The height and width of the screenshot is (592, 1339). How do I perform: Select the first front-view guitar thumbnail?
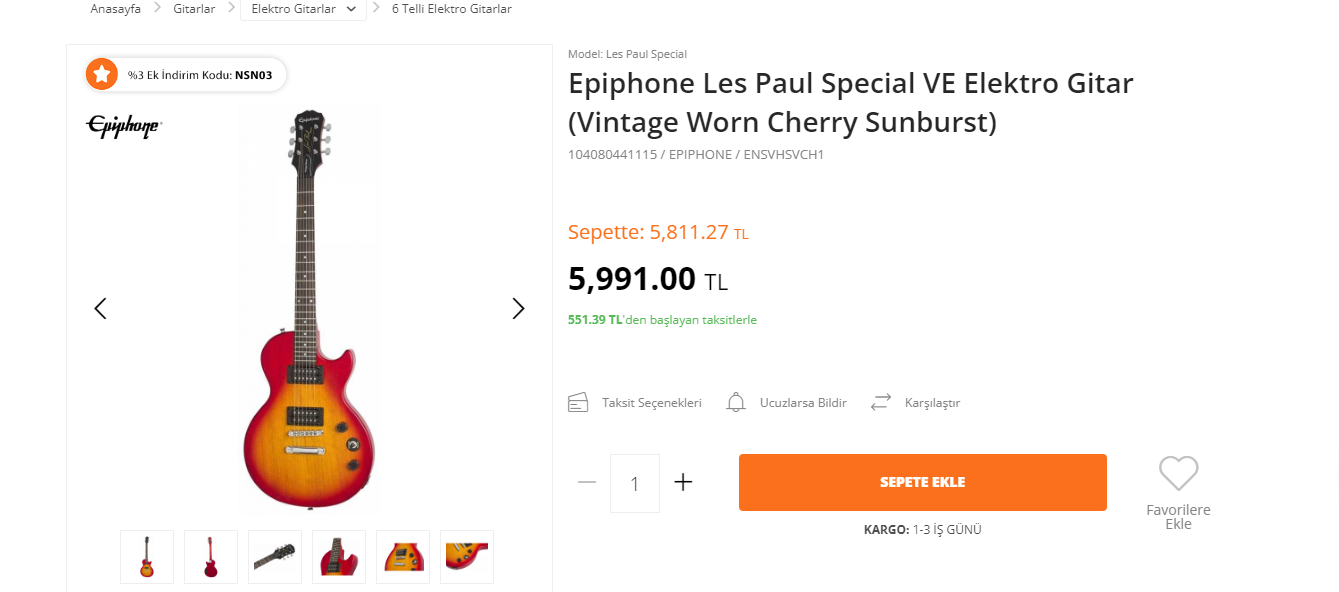(x=147, y=557)
